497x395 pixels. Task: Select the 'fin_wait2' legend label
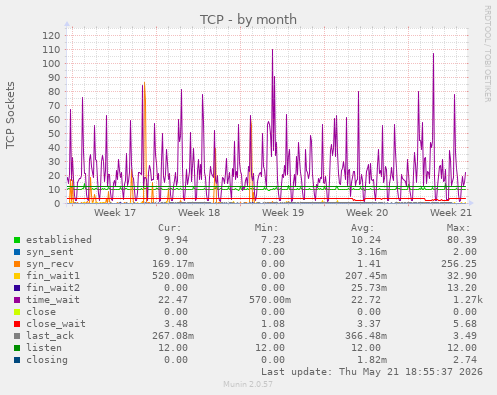pos(53,288)
